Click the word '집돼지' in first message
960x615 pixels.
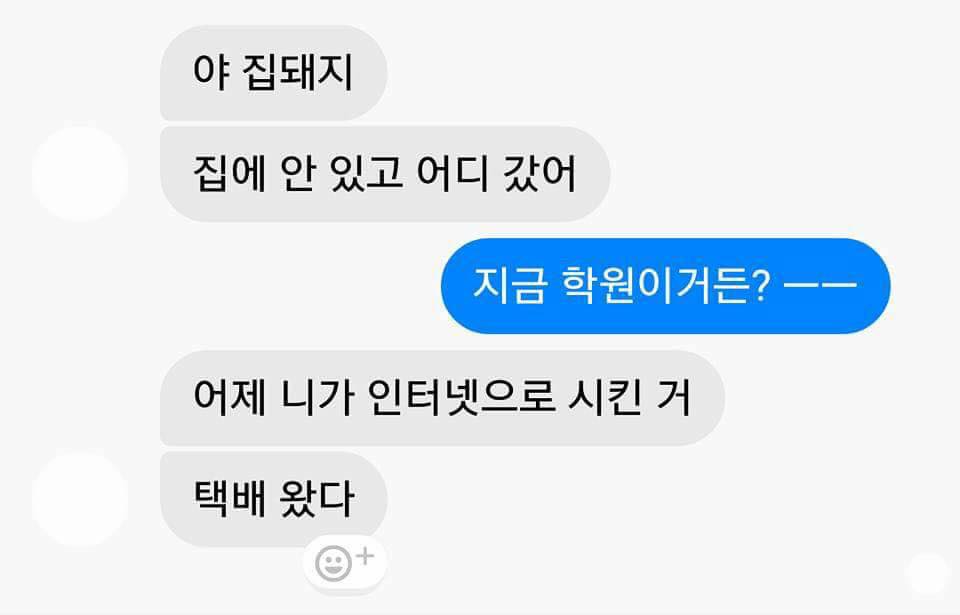pyautogui.click(x=298, y=72)
